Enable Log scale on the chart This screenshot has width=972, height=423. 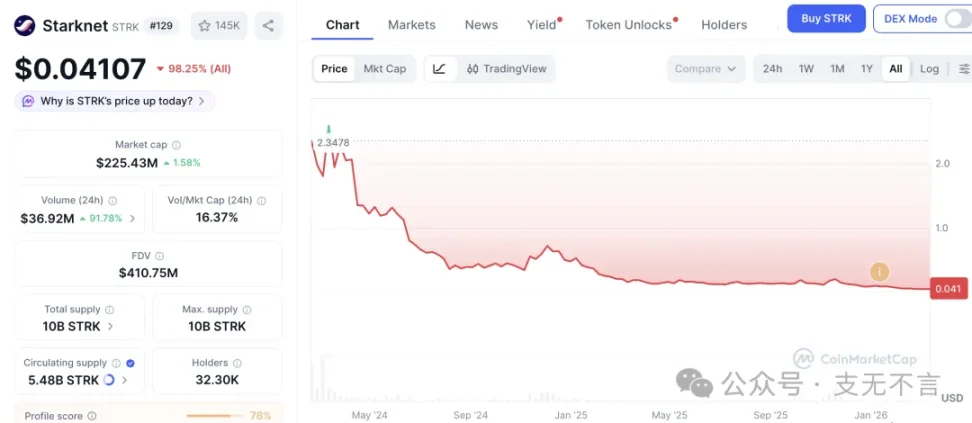[x=929, y=69]
